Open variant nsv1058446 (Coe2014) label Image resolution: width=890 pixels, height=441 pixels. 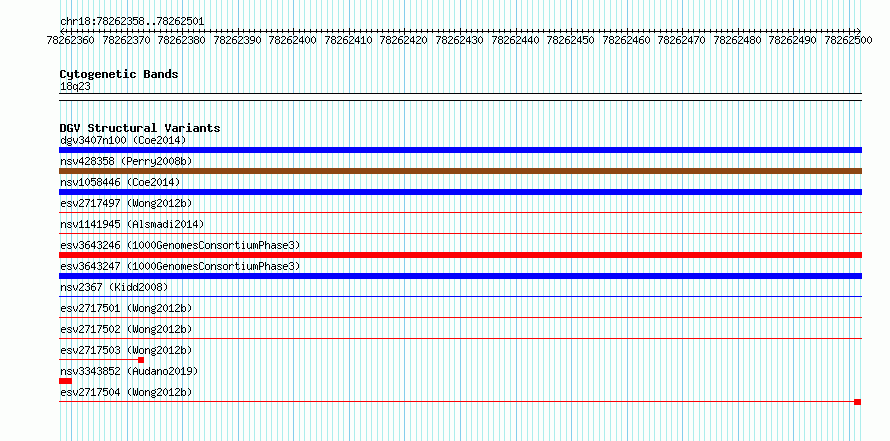120,182
